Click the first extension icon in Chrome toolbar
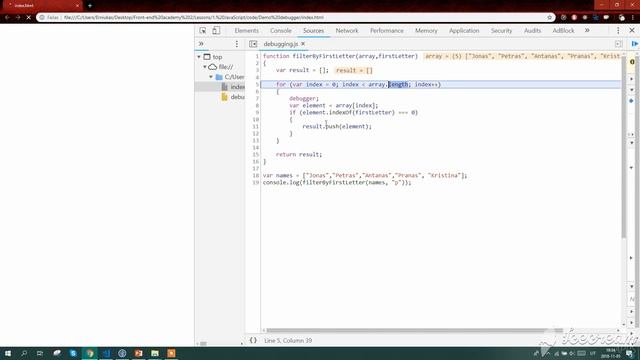This screenshot has width=640, height=360. click(x=563, y=18)
